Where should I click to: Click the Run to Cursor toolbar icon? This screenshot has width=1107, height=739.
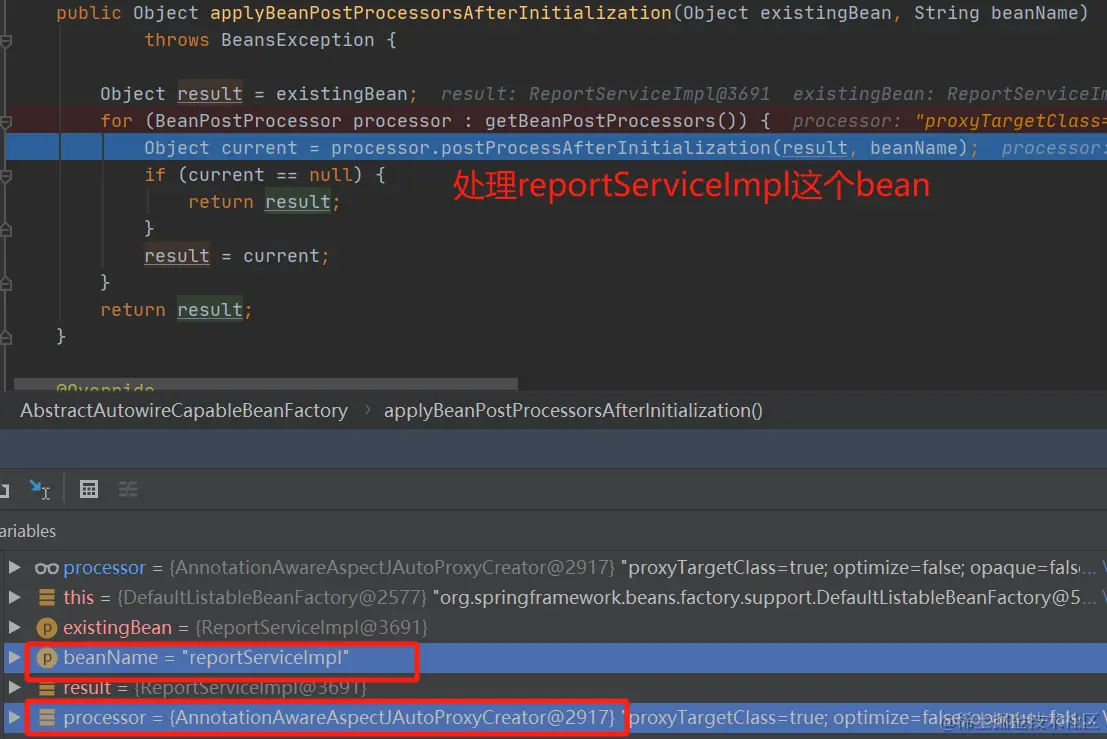[40, 489]
